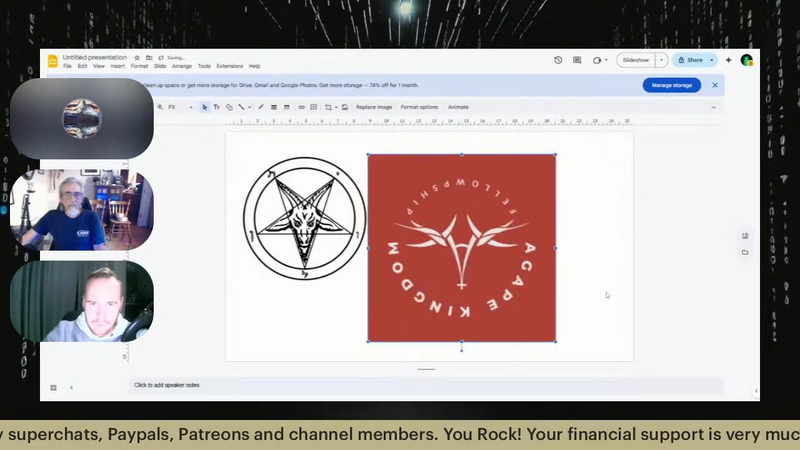The image size is (800, 450).
Task: Open version history clock icon
Action: tap(558, 60)
